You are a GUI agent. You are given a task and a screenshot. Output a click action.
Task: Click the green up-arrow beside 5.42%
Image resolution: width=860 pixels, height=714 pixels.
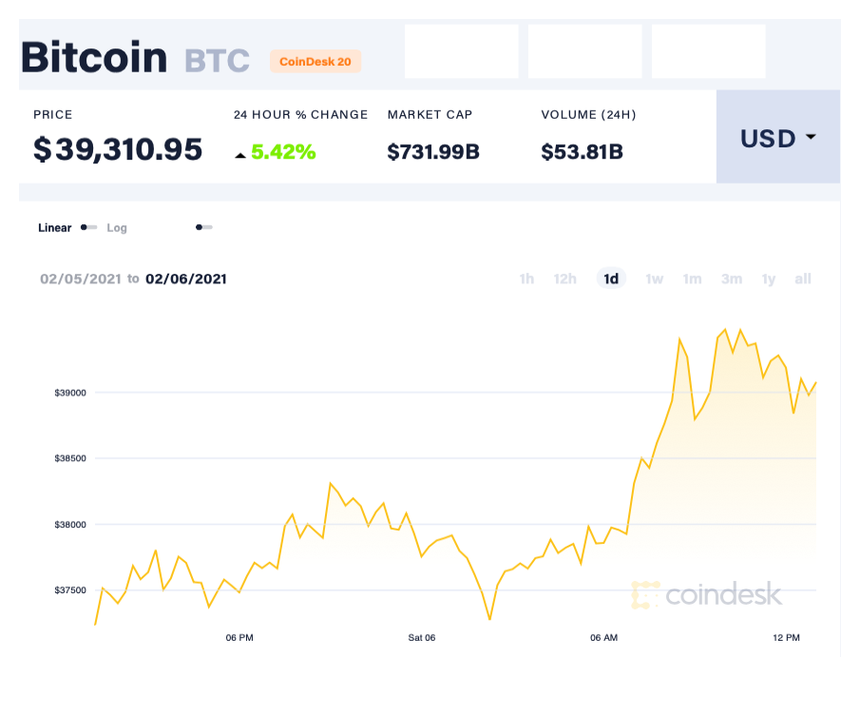click(240, 155)
